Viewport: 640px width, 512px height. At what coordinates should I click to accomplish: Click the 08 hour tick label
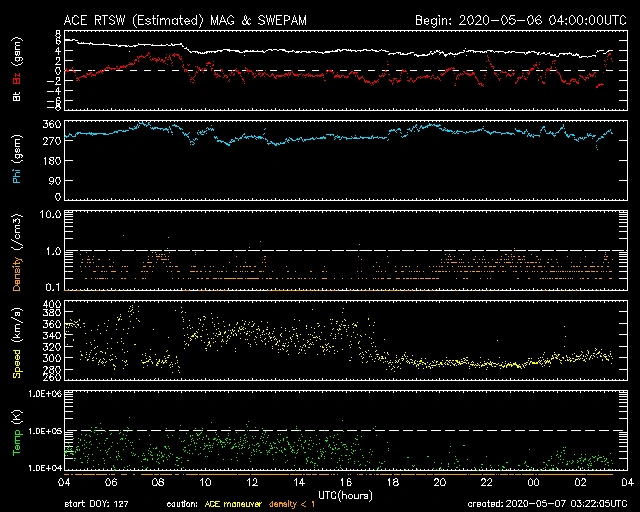click(160, 482)
